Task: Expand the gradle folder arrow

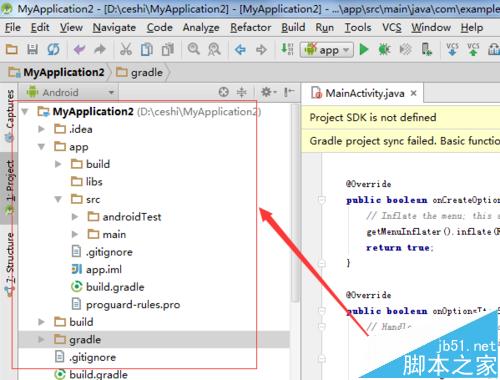Action: 41,340
